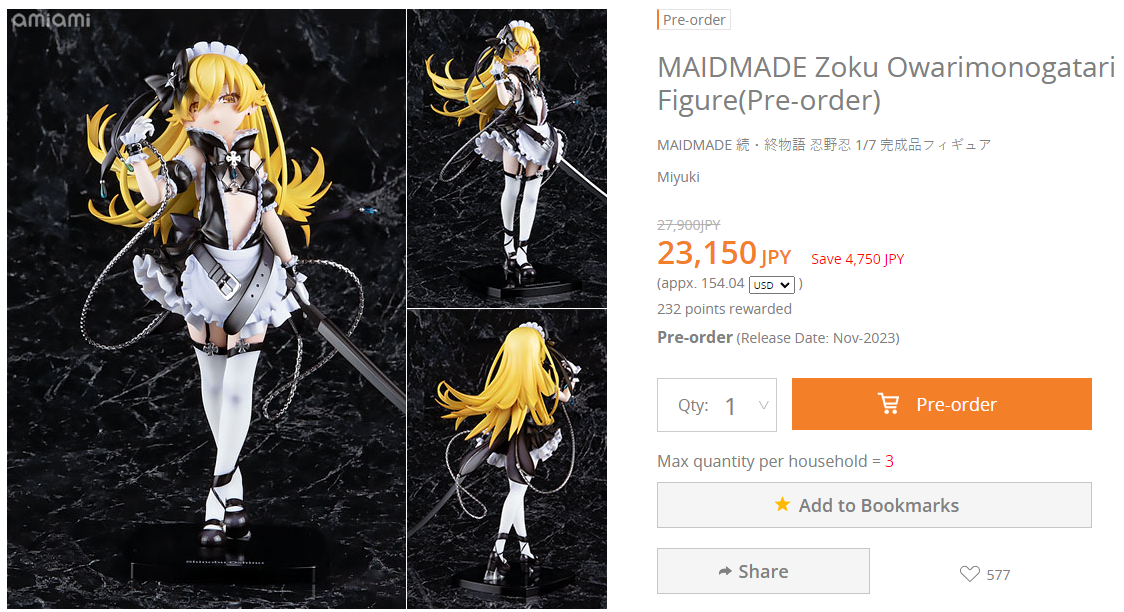Click the 23,150 JPY sale price
1124x612 pixels.
[724, 254]
